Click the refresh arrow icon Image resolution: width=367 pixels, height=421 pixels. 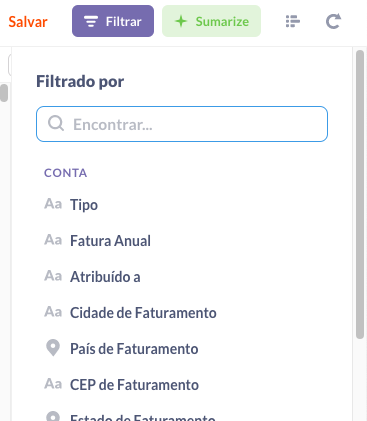pos(333,21)
